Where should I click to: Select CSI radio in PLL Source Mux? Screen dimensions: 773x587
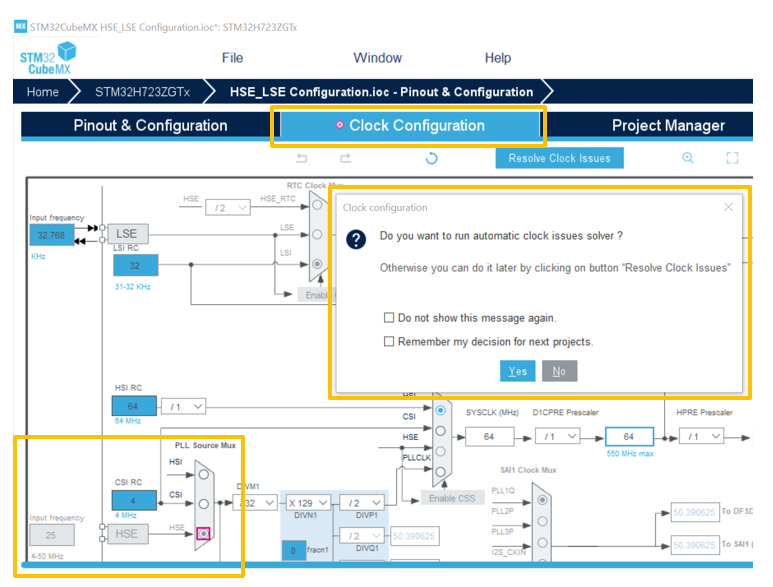click(204, 504)
